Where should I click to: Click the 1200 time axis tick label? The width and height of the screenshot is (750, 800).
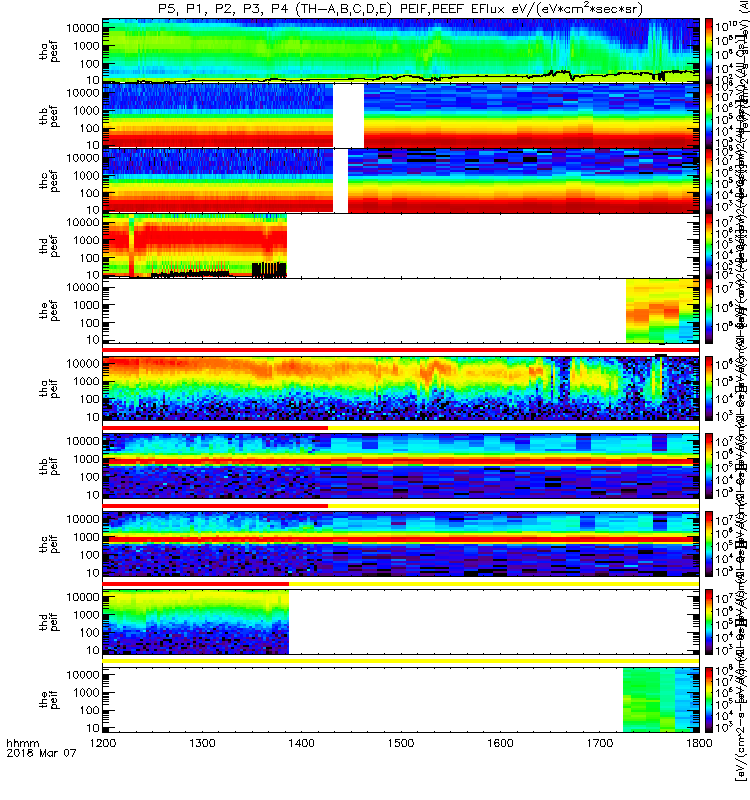pos(103,743)
